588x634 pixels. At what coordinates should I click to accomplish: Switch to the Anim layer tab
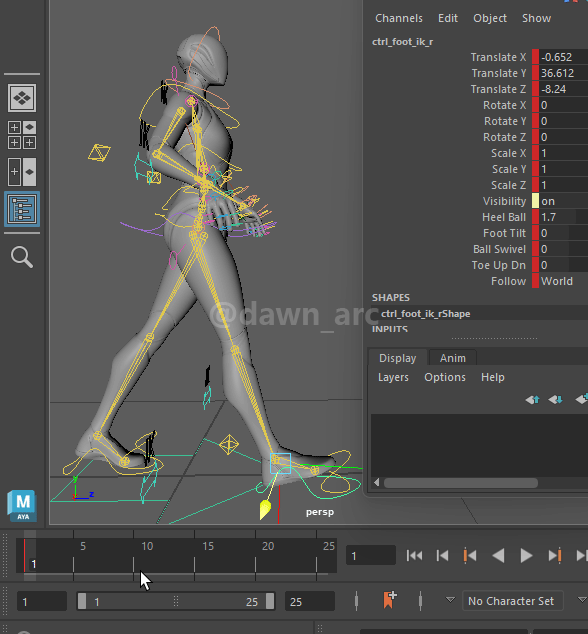pyautogui.click(x=453, y=358)
